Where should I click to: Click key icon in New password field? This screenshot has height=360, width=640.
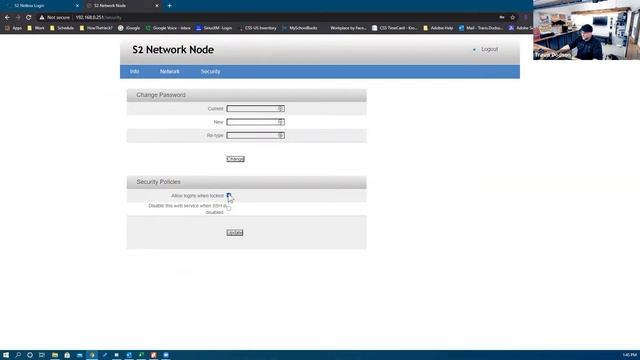[280, 122]
